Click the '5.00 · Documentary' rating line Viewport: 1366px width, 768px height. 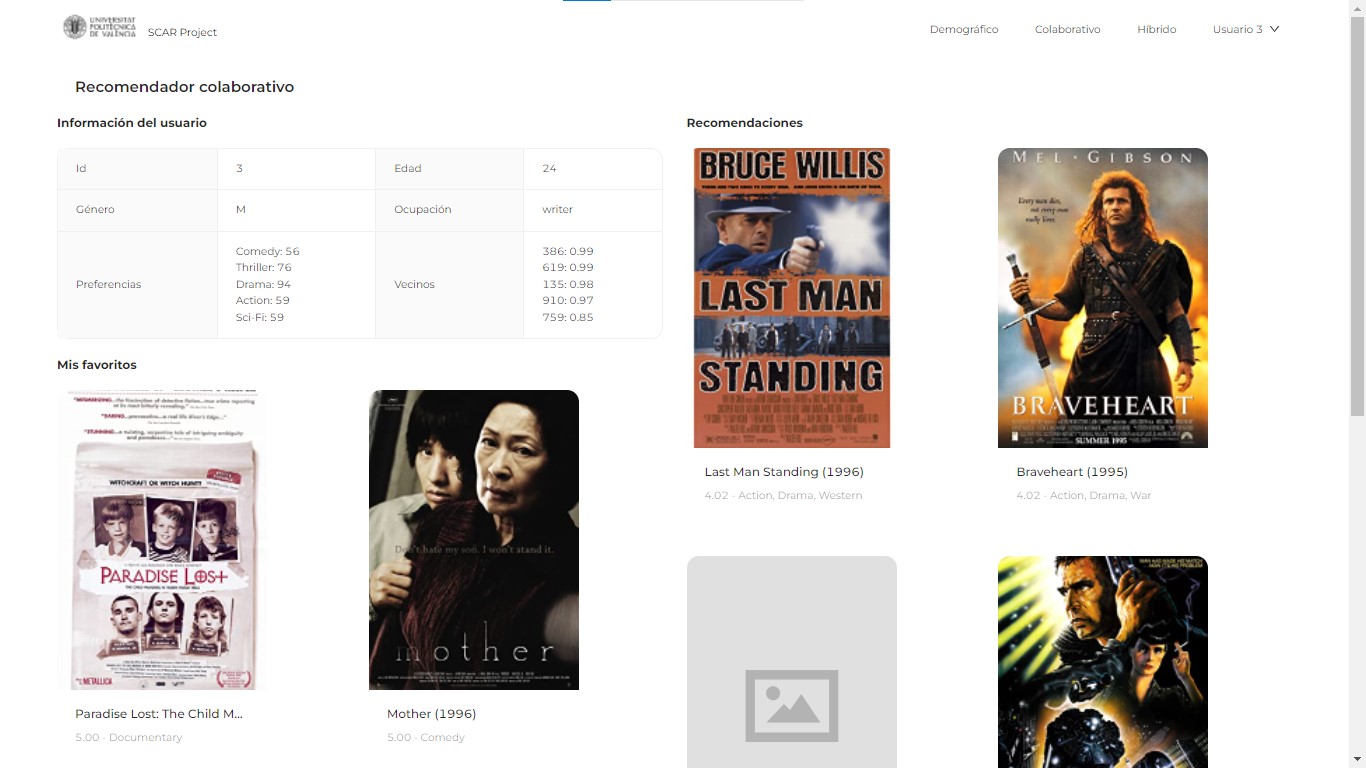pyautogui.click(x=129, y=738)
